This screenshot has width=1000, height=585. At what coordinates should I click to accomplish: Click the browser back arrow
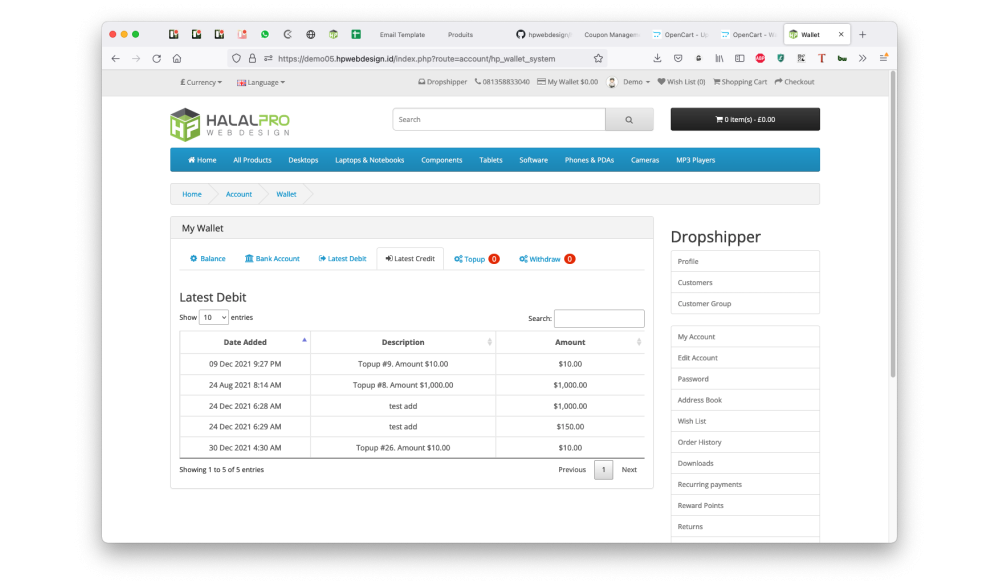(115, 59)
